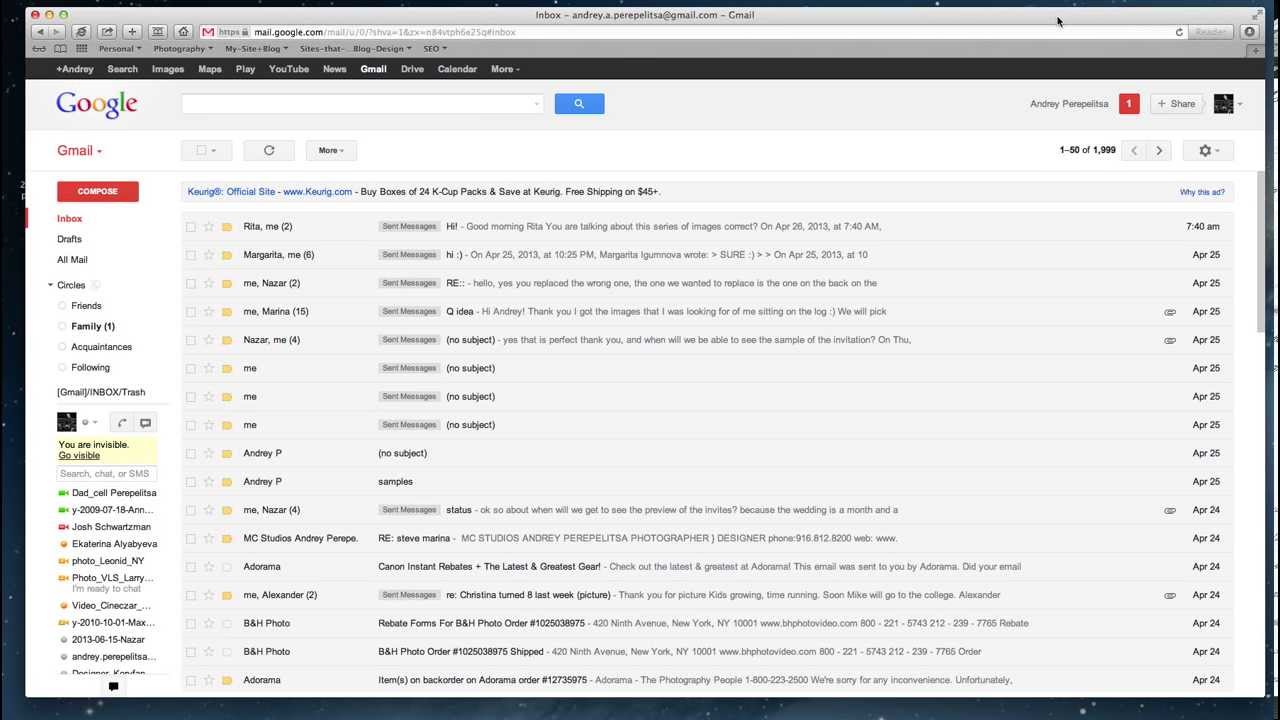Click the Why this ad? link
This screenshot has height=720, width=1280.
1202,192
